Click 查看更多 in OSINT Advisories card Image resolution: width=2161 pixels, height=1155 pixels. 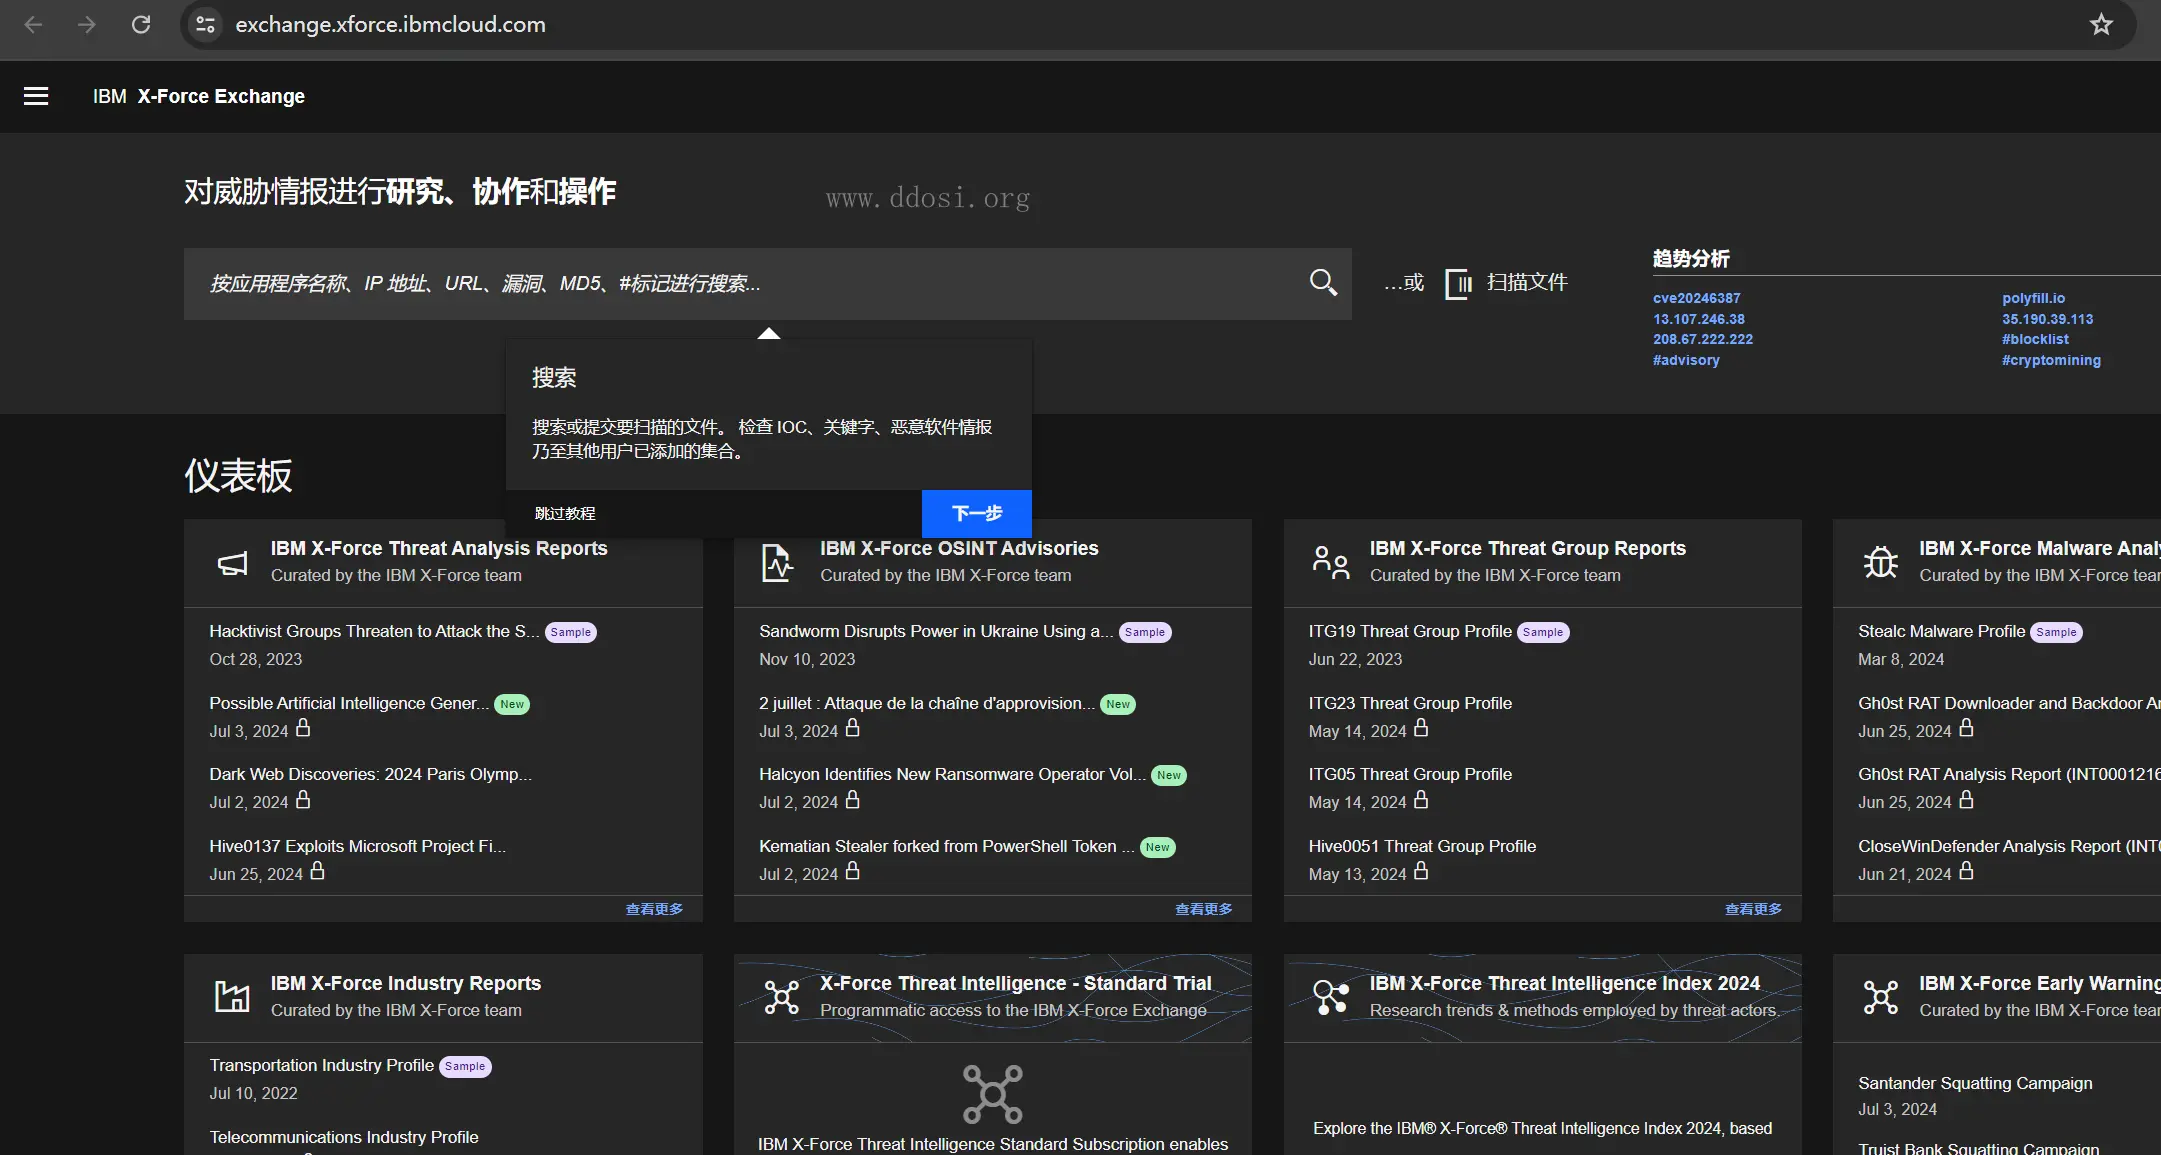(1203, 909)
